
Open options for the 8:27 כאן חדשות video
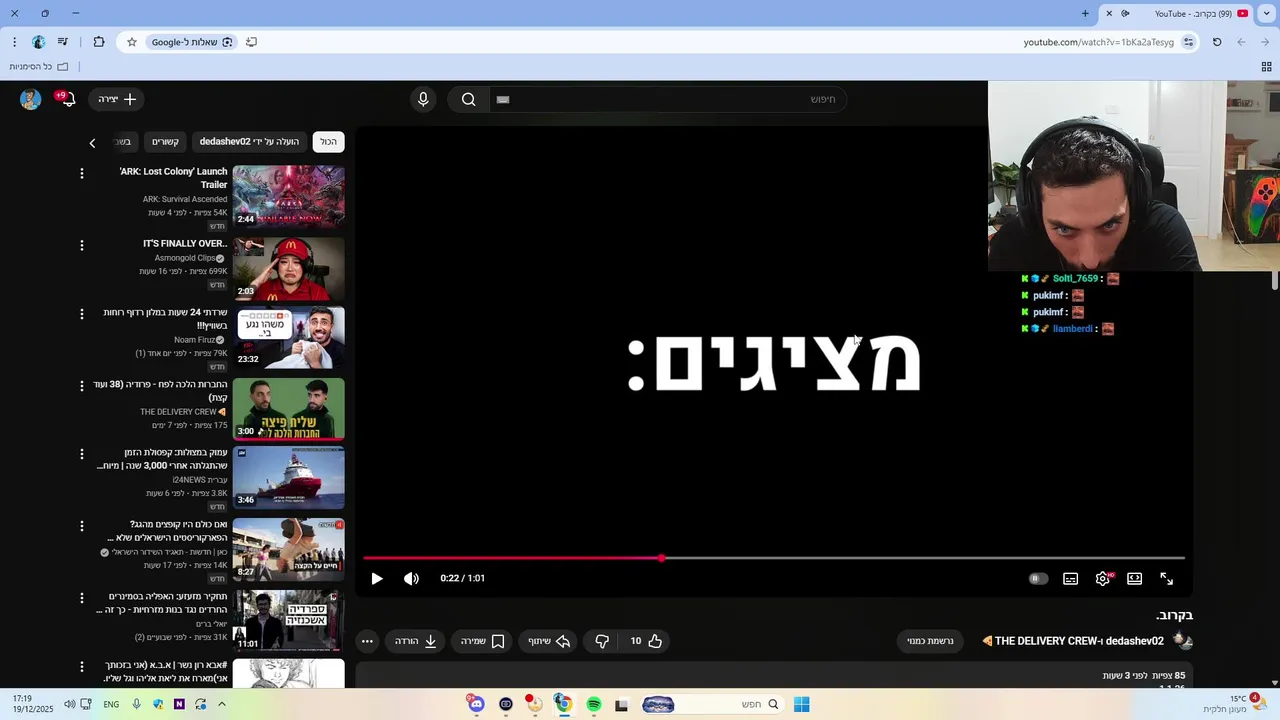(x=82, y=526)
